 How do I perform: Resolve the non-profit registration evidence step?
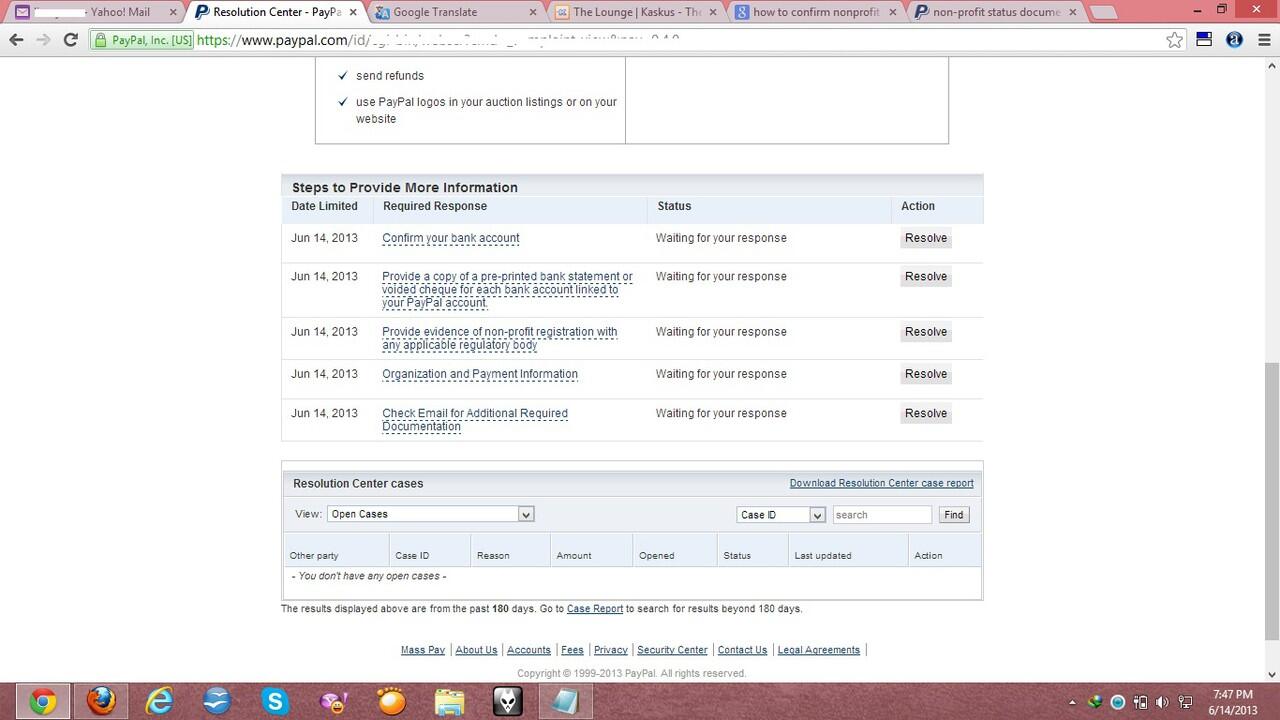pyautogui.click(x=926, y=331)
